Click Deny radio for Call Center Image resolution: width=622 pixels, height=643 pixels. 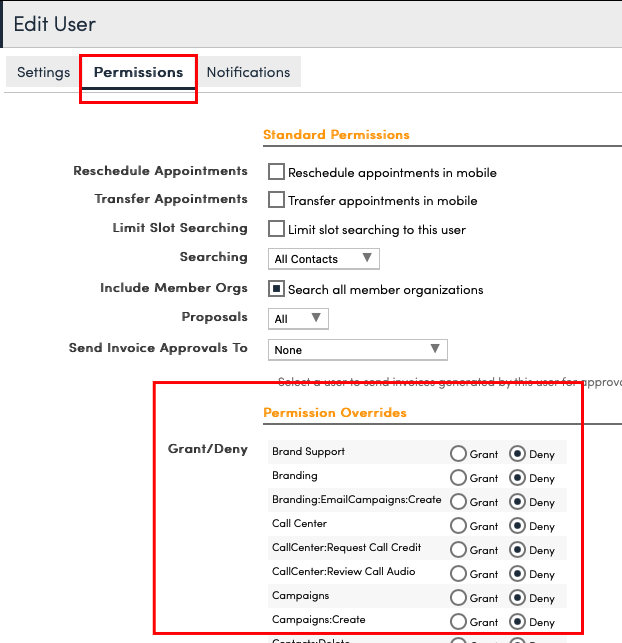[x=517, y=525]
